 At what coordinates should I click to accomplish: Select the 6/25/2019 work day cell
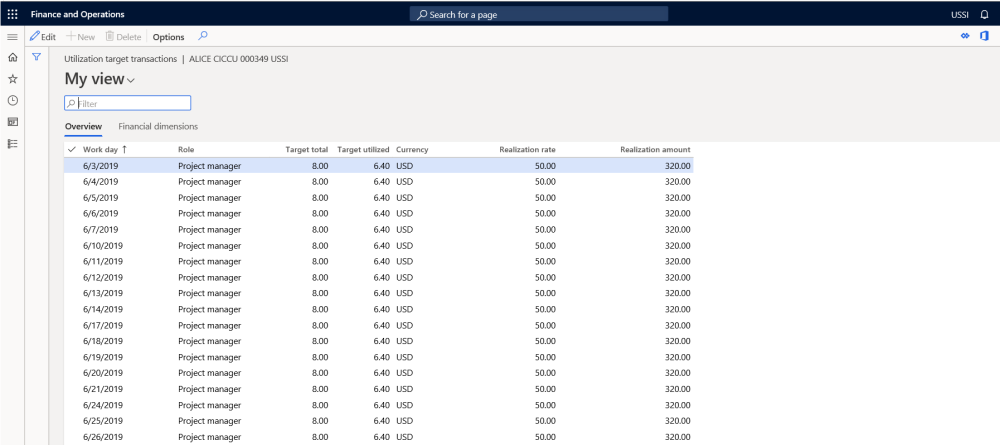(103, 421)
